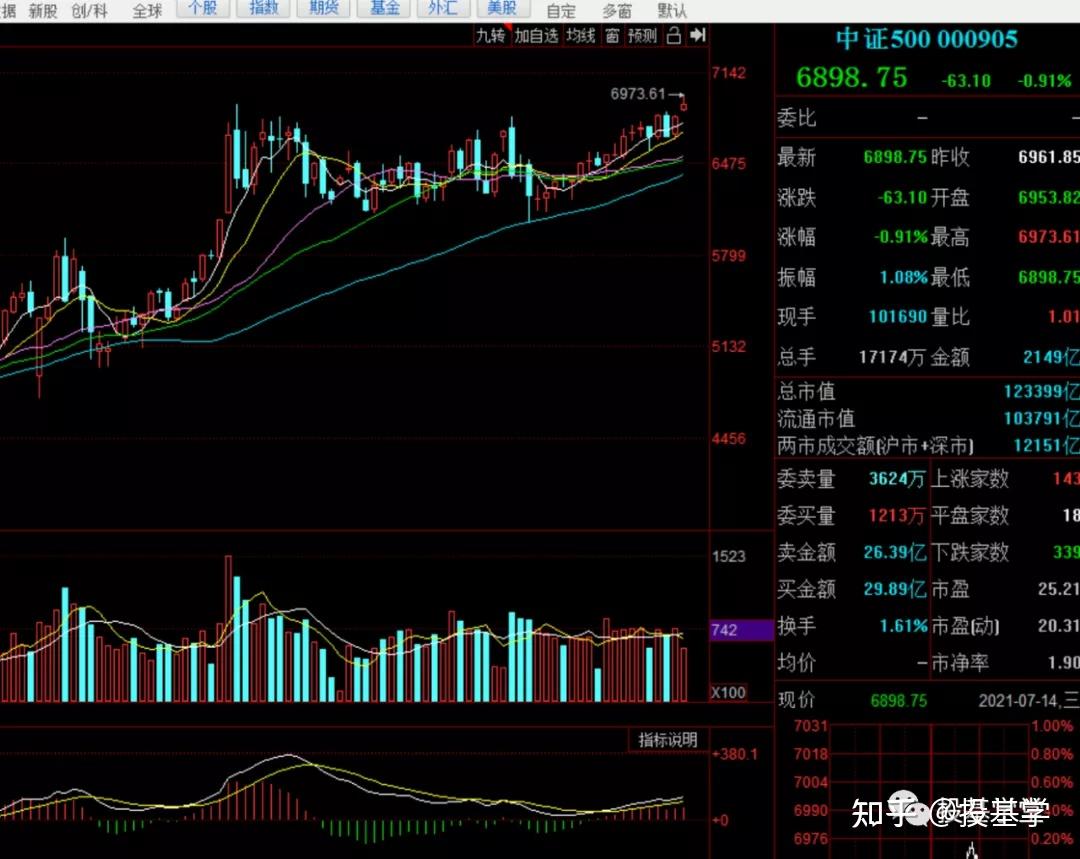Open the 全球 menu item

147,10
